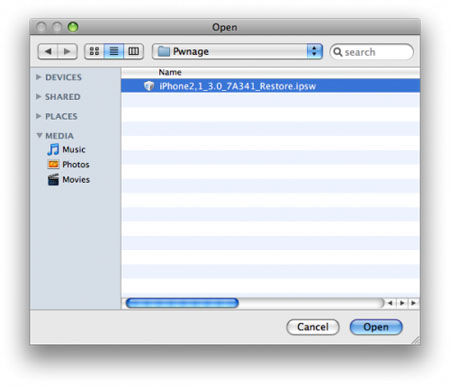Click the folder icon beside Pwnage
450x386 pixels.
click(x=163, y=51)
